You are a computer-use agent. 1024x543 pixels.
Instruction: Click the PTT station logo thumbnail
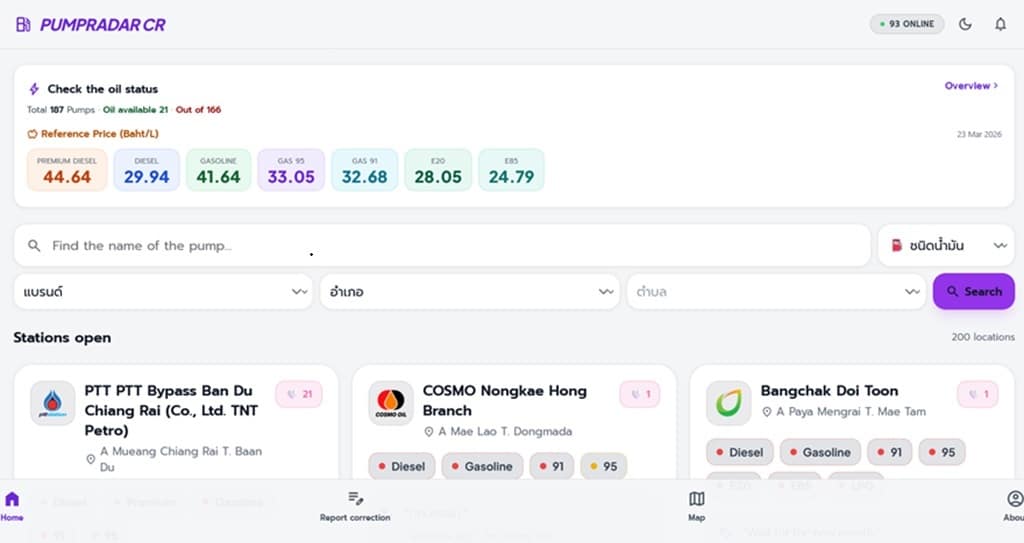(x=52, y=403)
